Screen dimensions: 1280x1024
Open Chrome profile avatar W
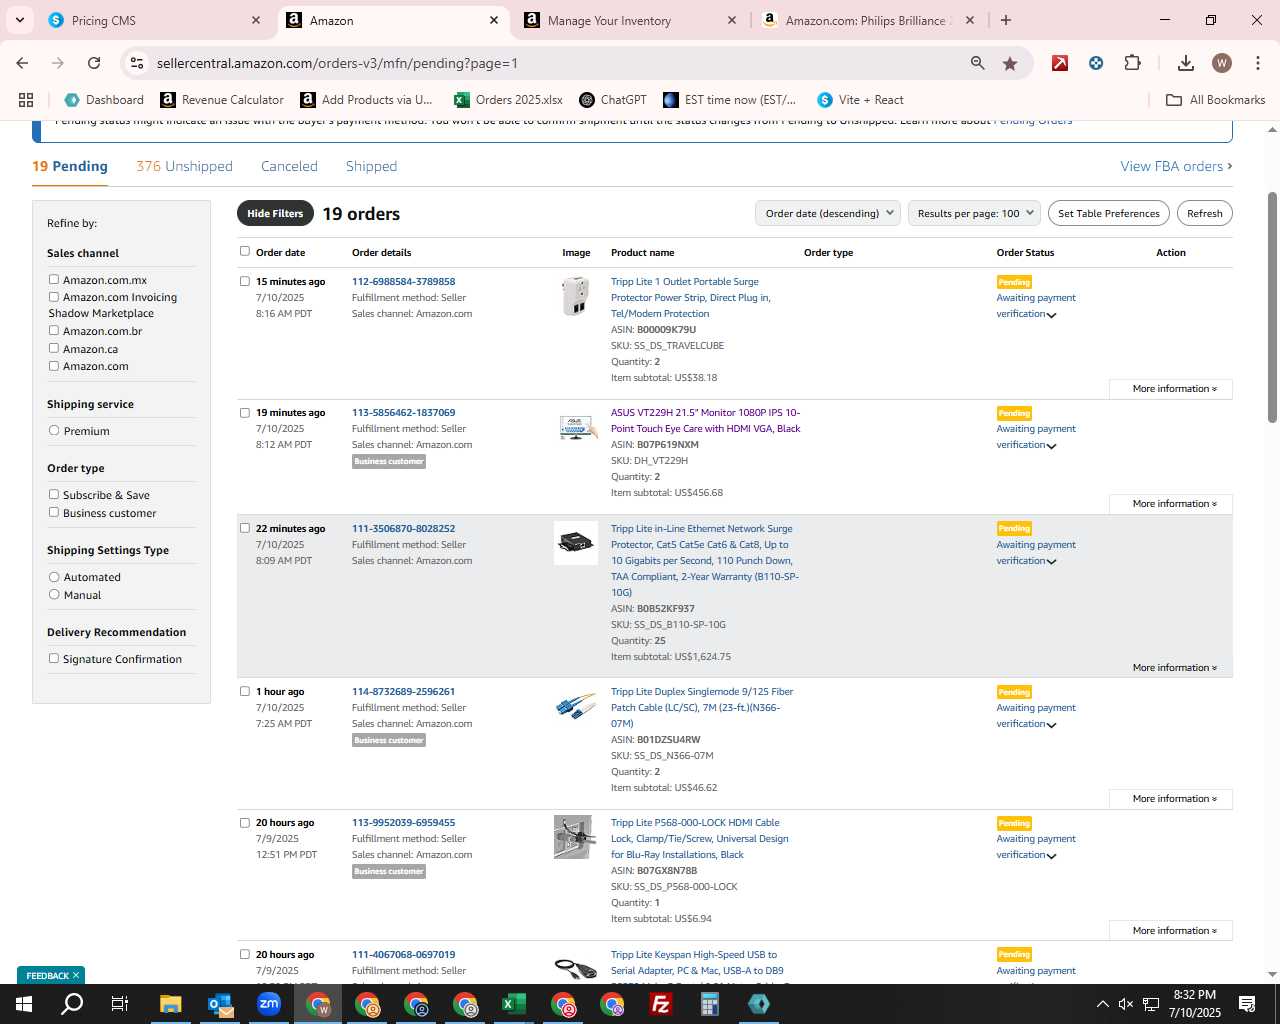click(1221, 63)
